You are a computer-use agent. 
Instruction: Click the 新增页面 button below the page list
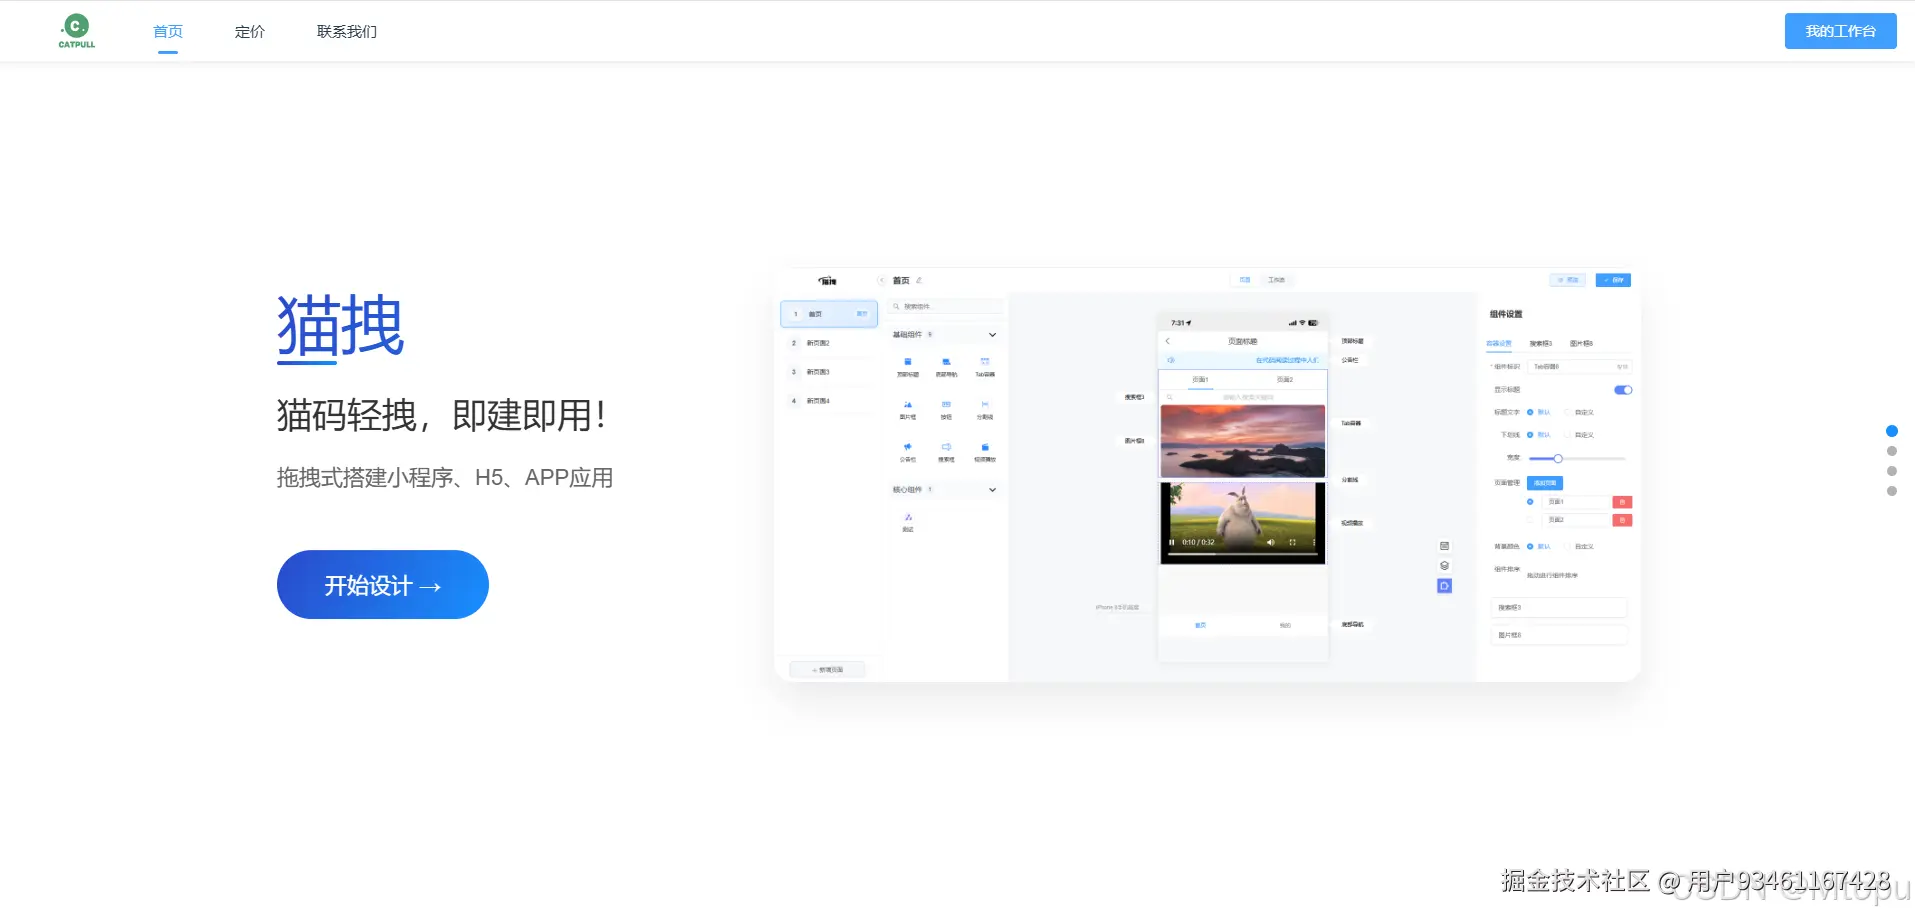827,670
